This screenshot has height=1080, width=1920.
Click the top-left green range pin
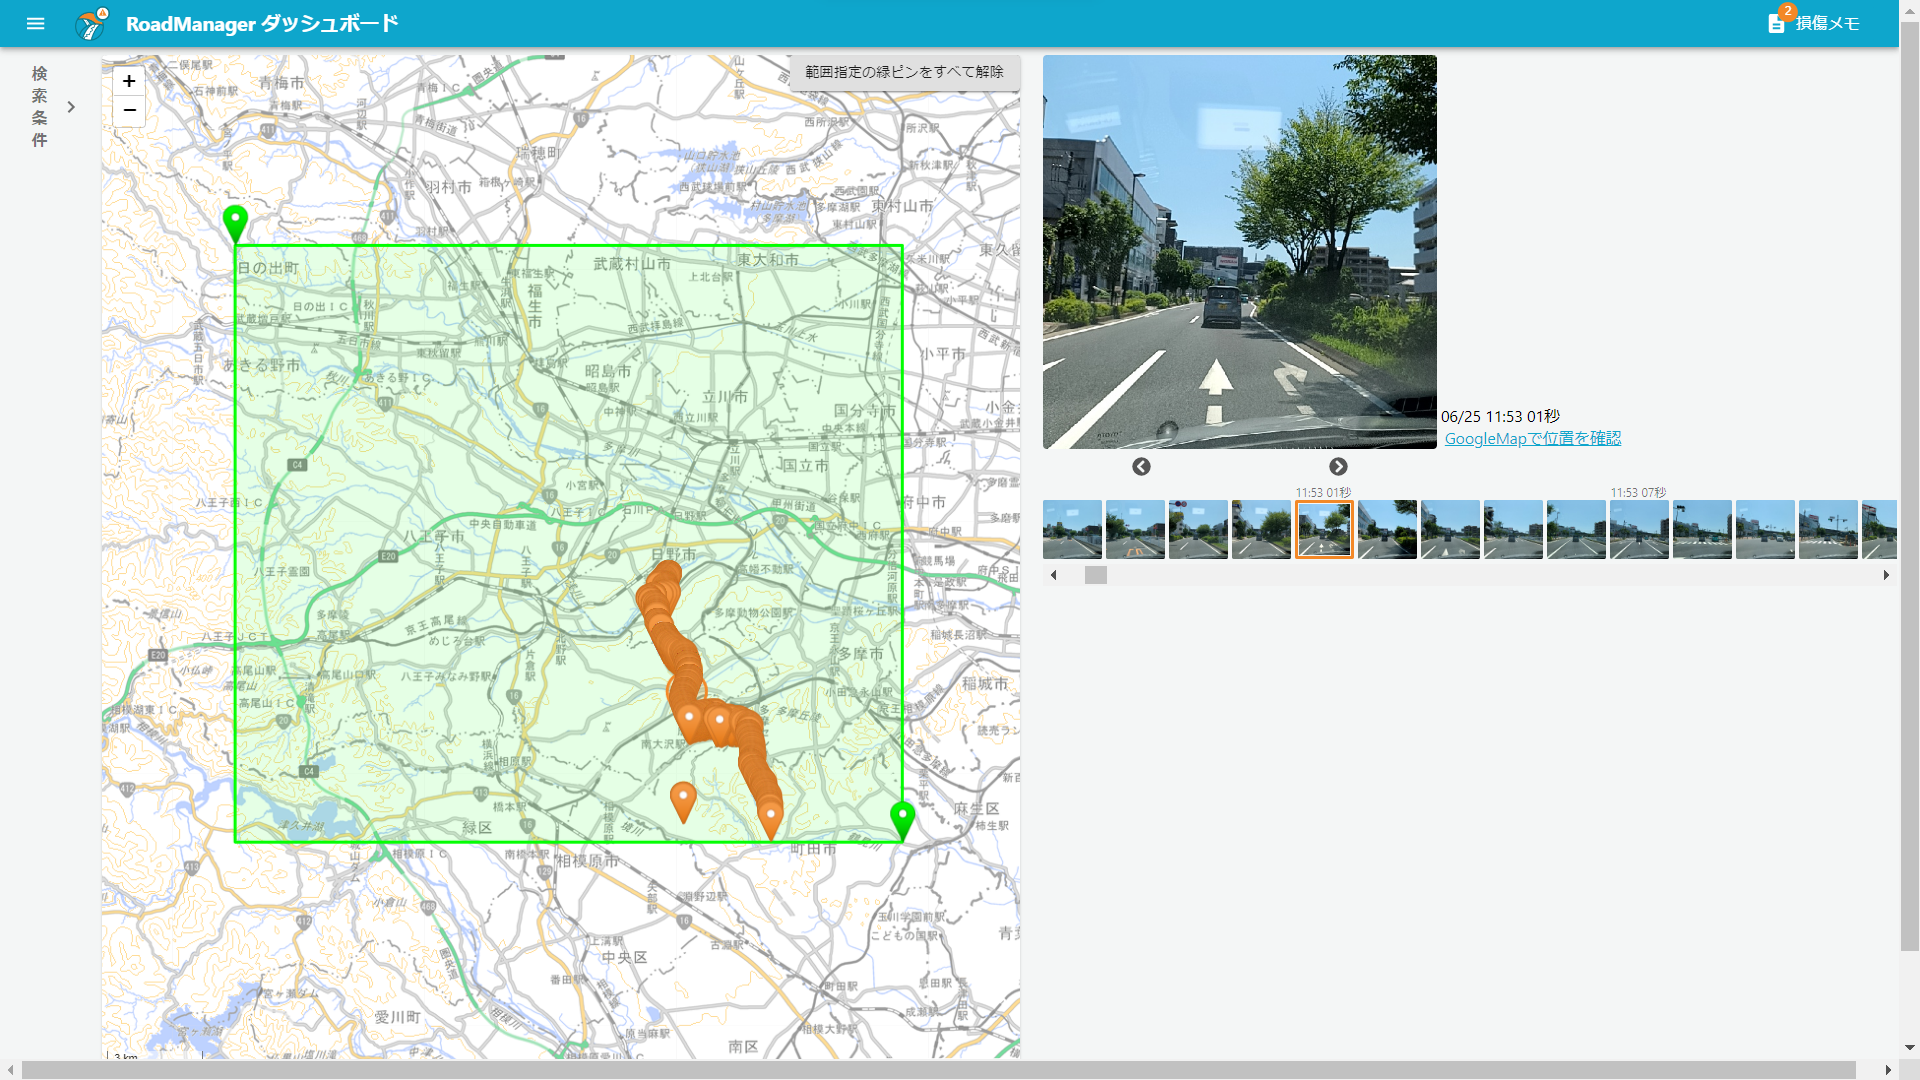[x=235, y=221]
